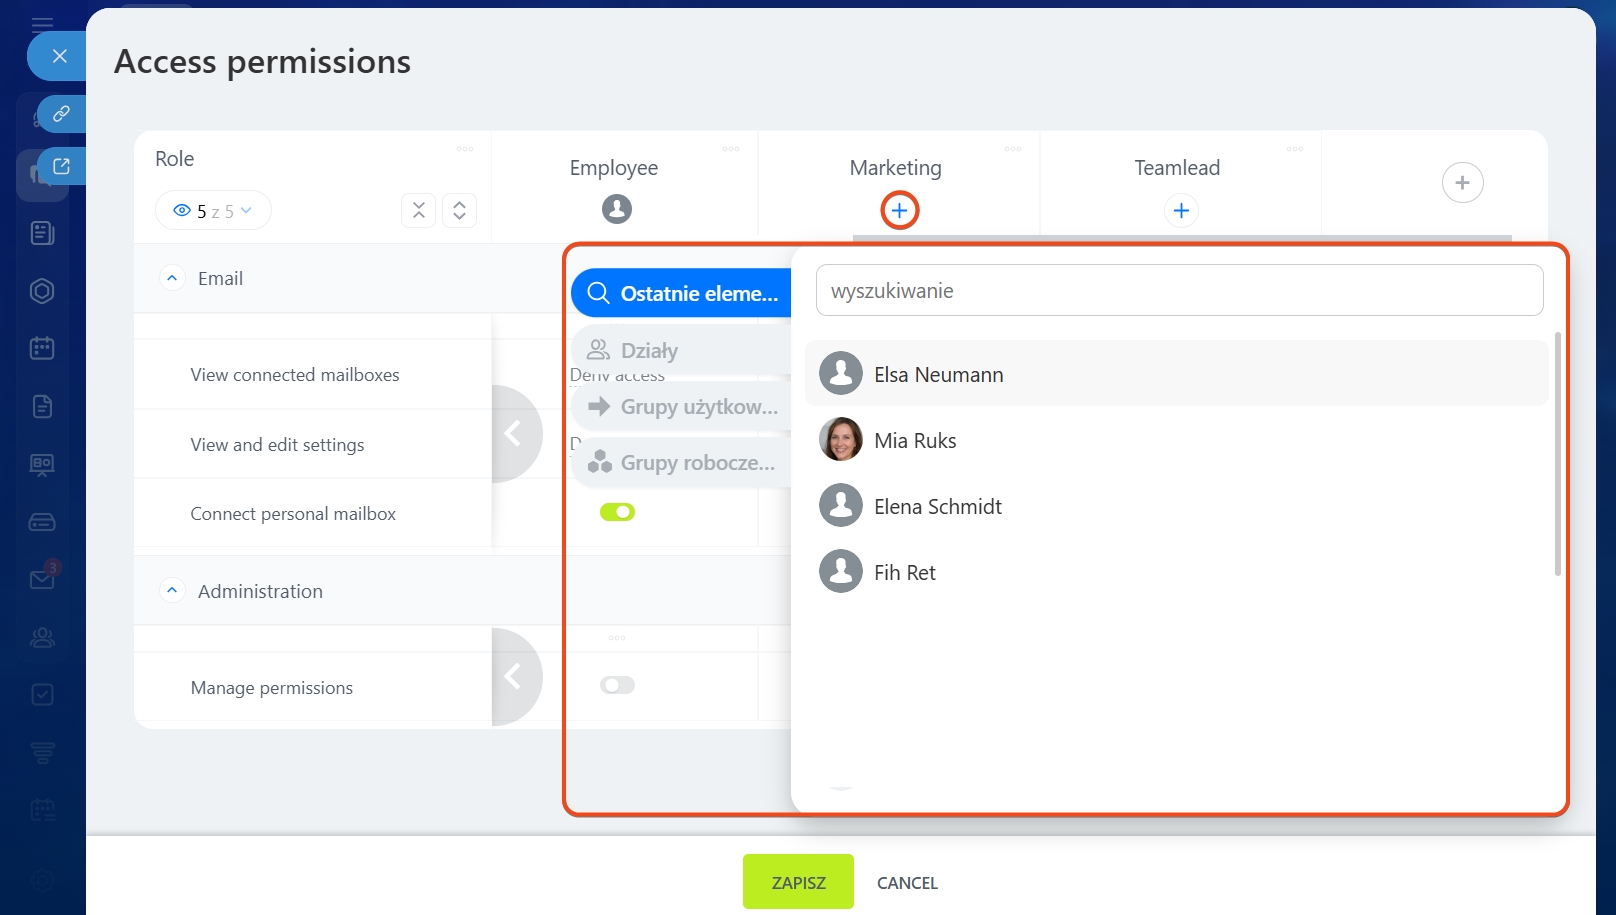Image resolution: width=1616 pixels, height=915 pixels.
Task: Click the ZAPISZ save button
Action: pos(798,882)
